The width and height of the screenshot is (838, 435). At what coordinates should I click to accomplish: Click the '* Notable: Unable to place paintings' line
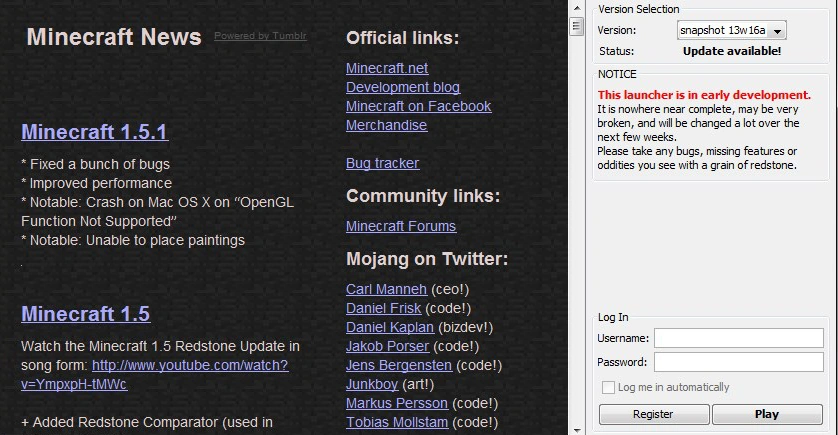coord(133,240)
